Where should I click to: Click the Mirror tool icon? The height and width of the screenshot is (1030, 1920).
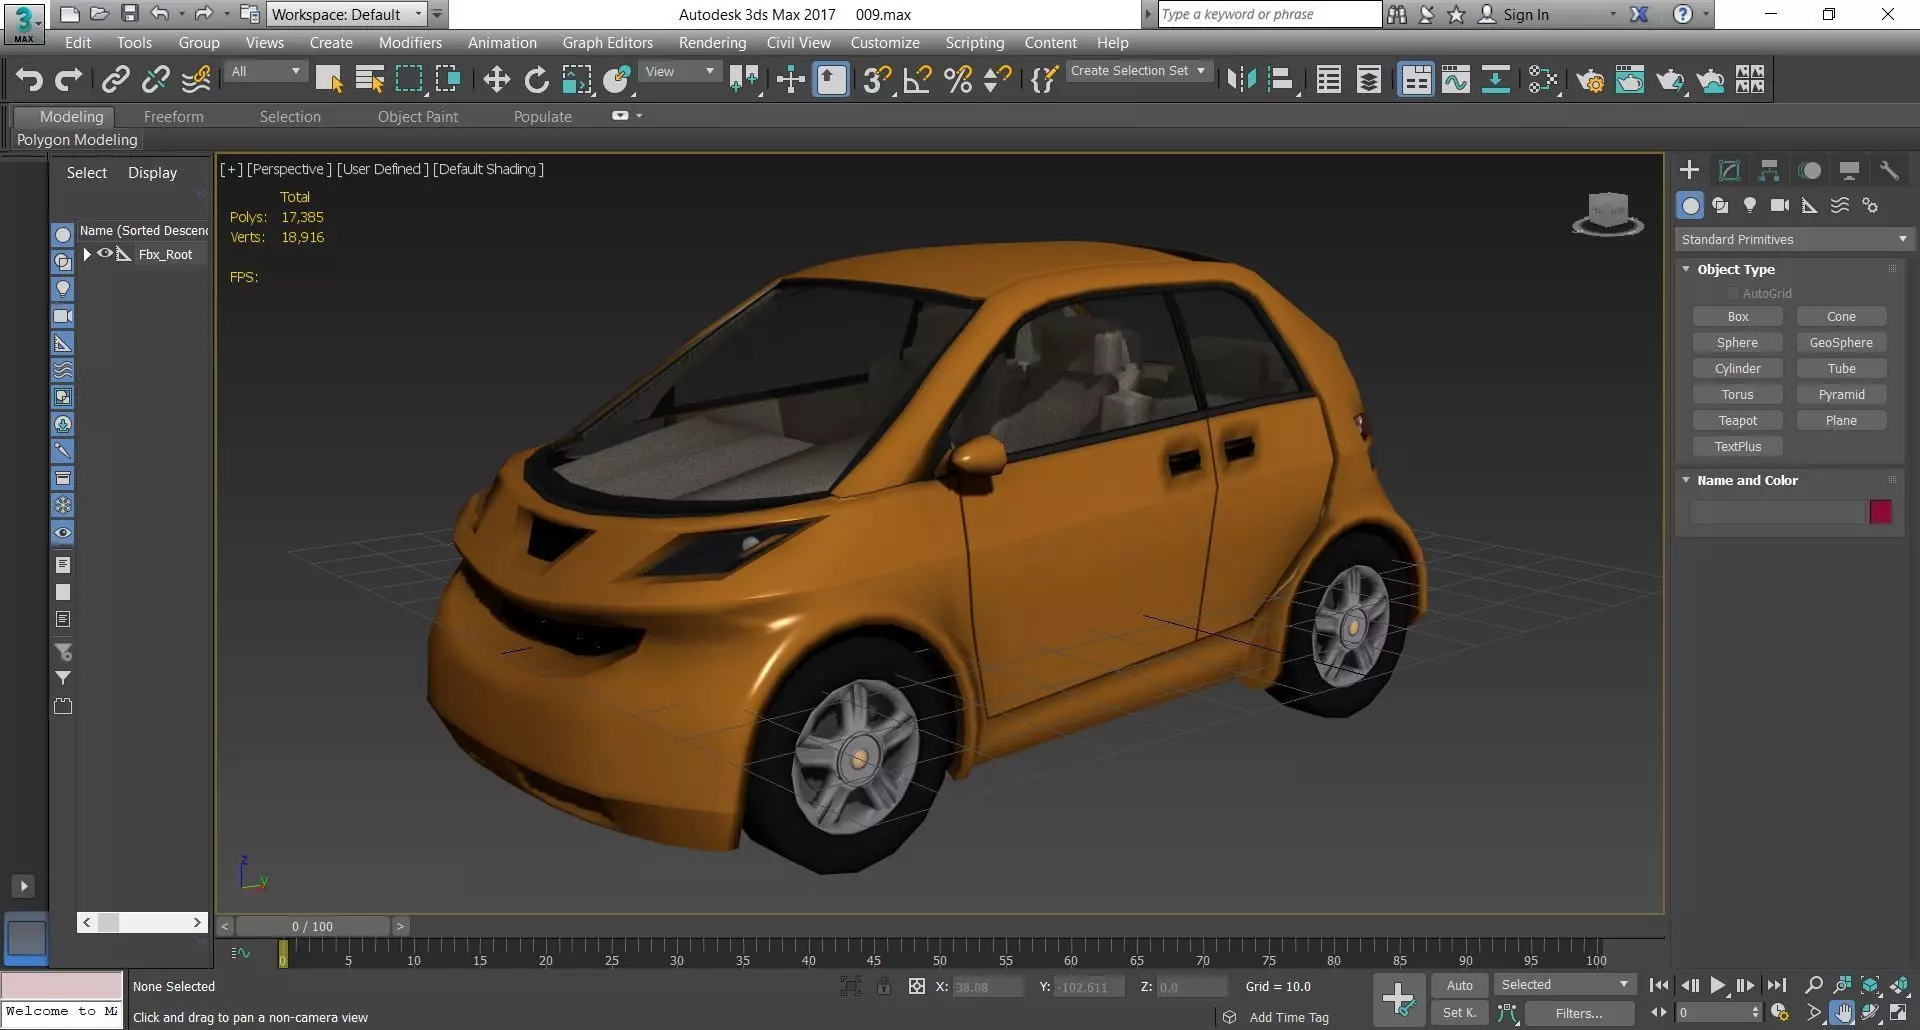(1241, 80)
